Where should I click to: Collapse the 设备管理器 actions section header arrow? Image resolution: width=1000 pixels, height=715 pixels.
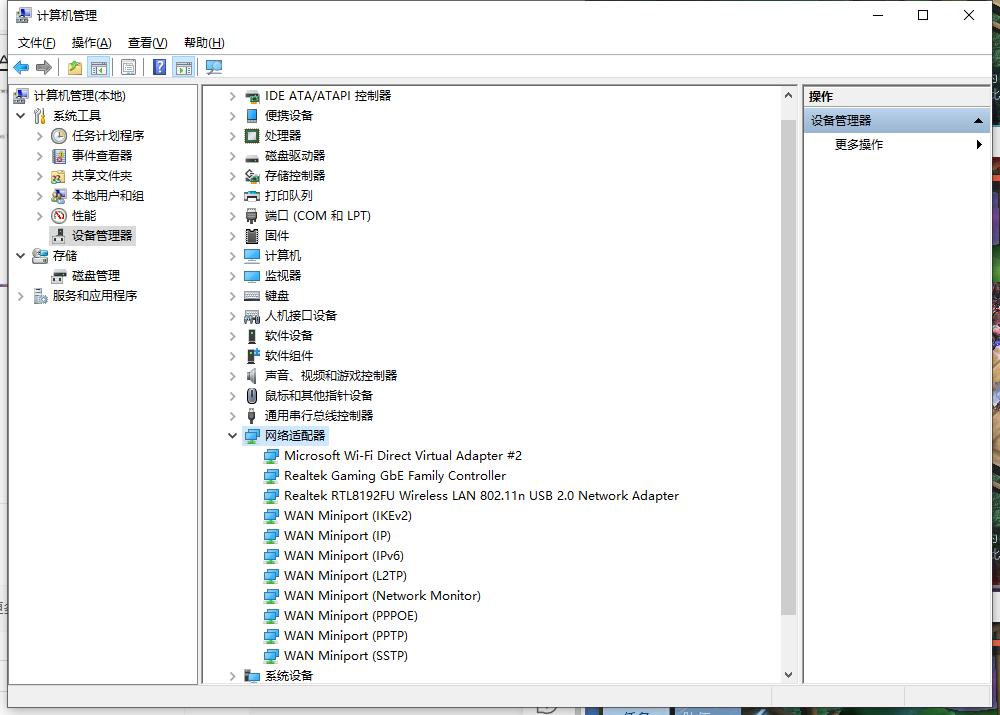point(979,121)
